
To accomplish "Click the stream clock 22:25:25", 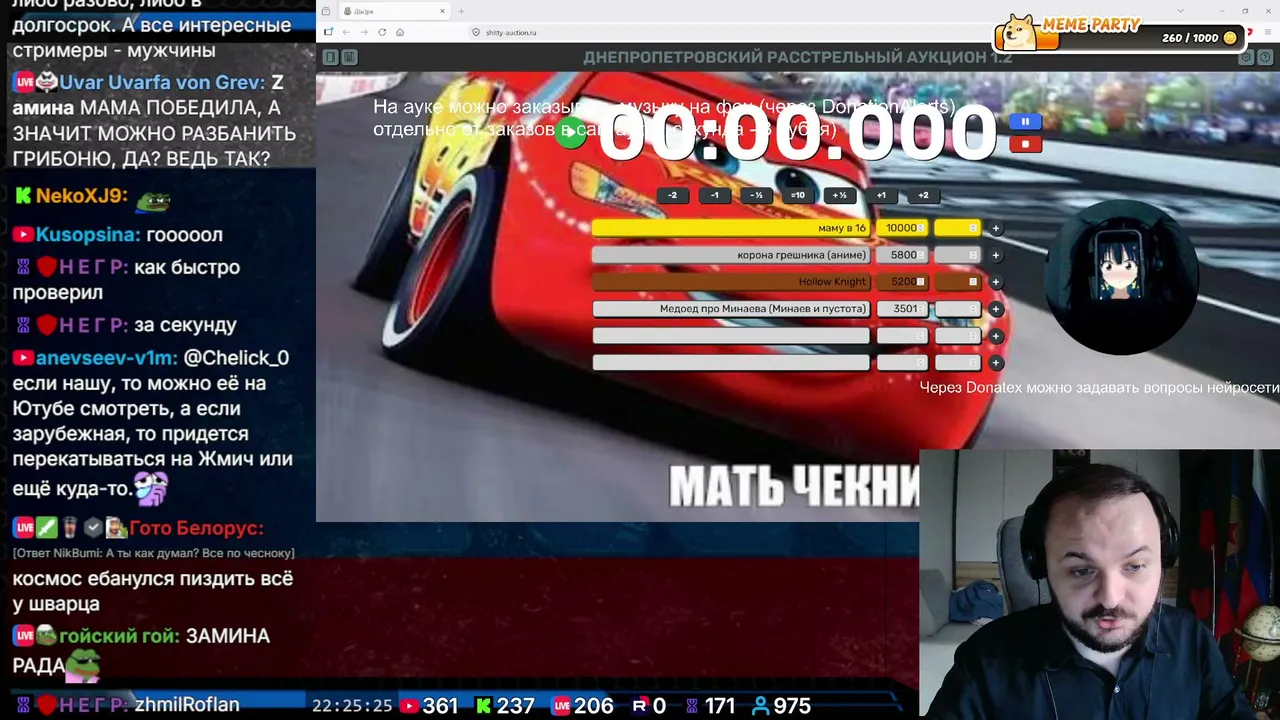I will point(352,706).
